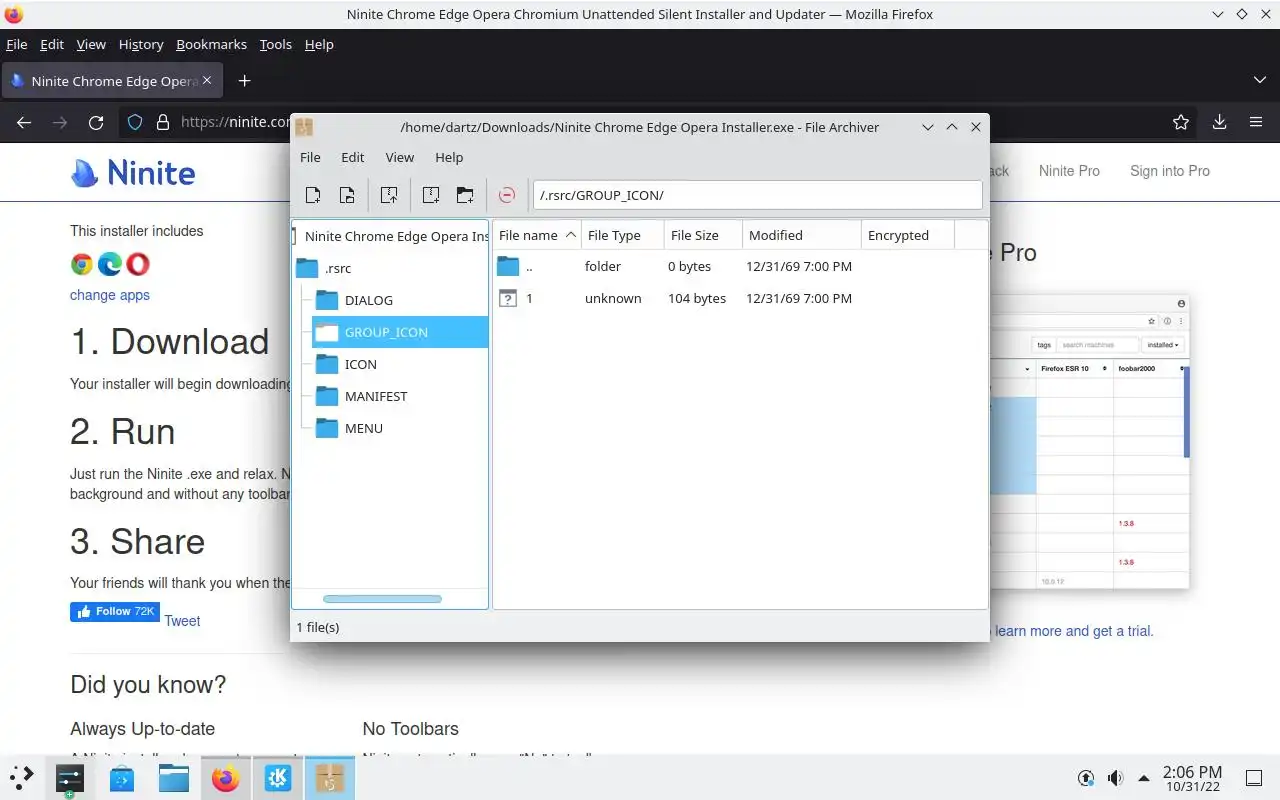Open the archiver Edit menu
Viewport: 1280px width, 800px height.
pyautogui.click(x=352, y=157)
